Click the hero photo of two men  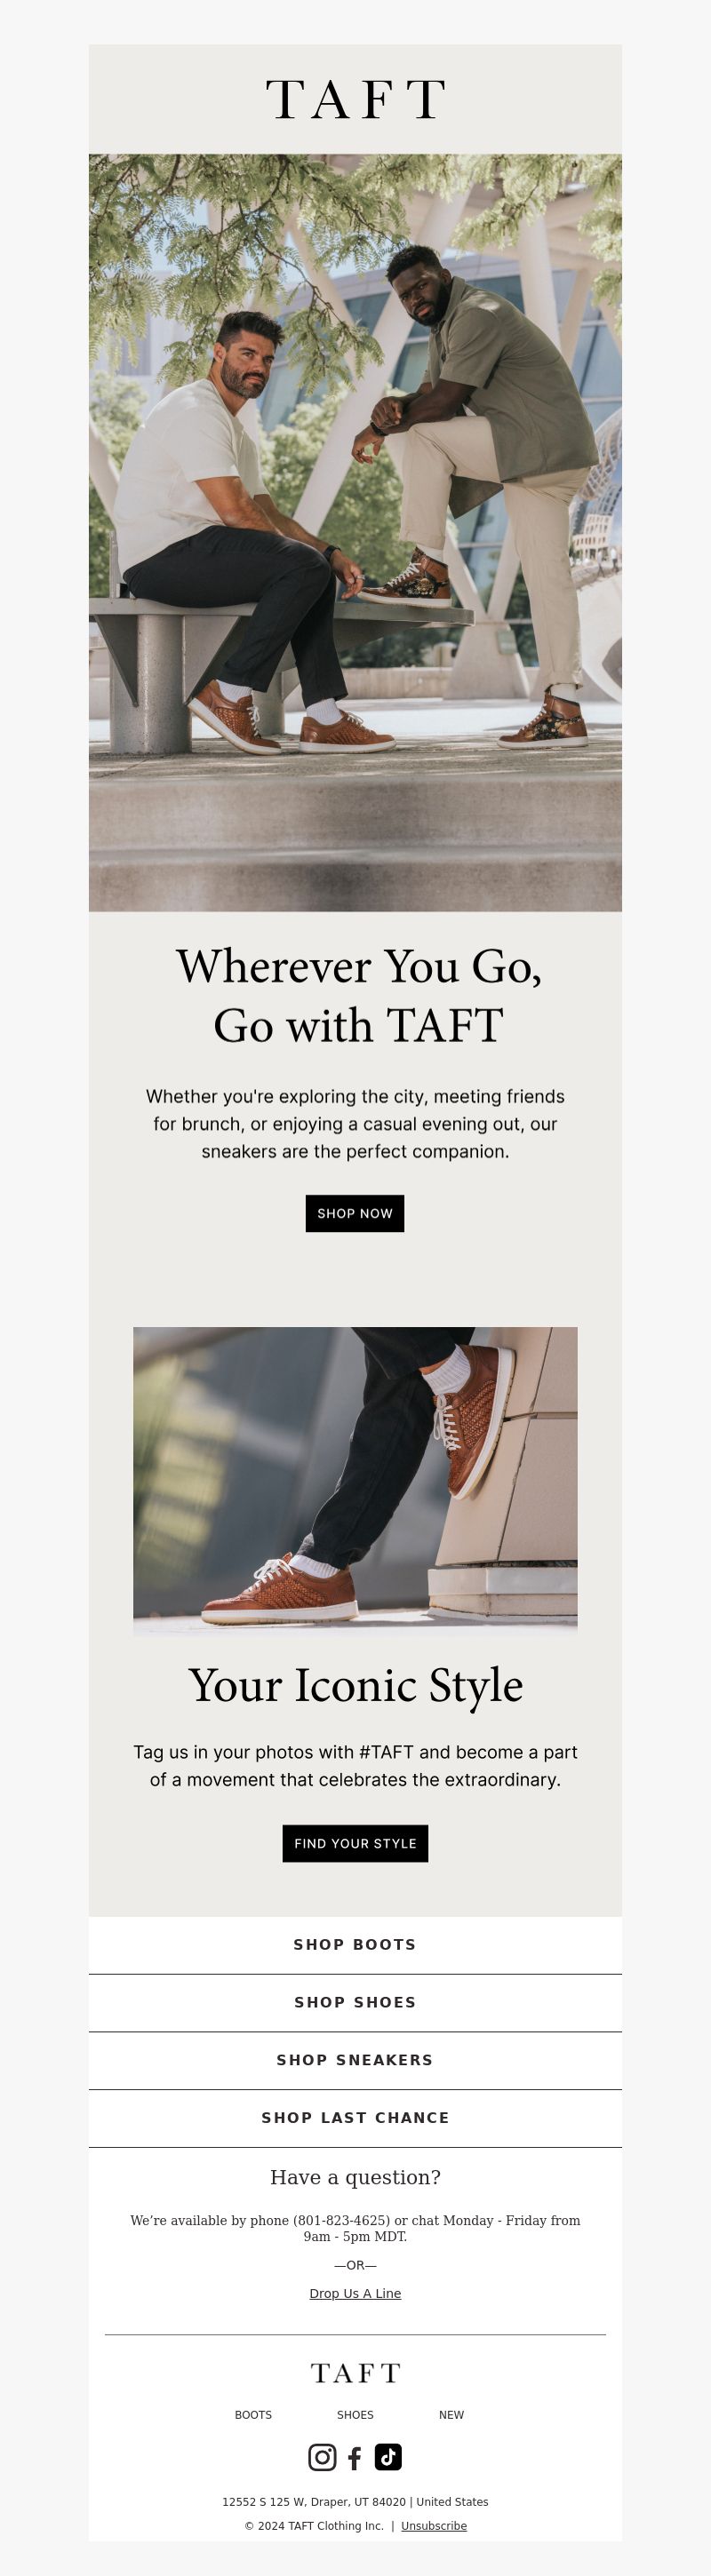tap(355, 532)
